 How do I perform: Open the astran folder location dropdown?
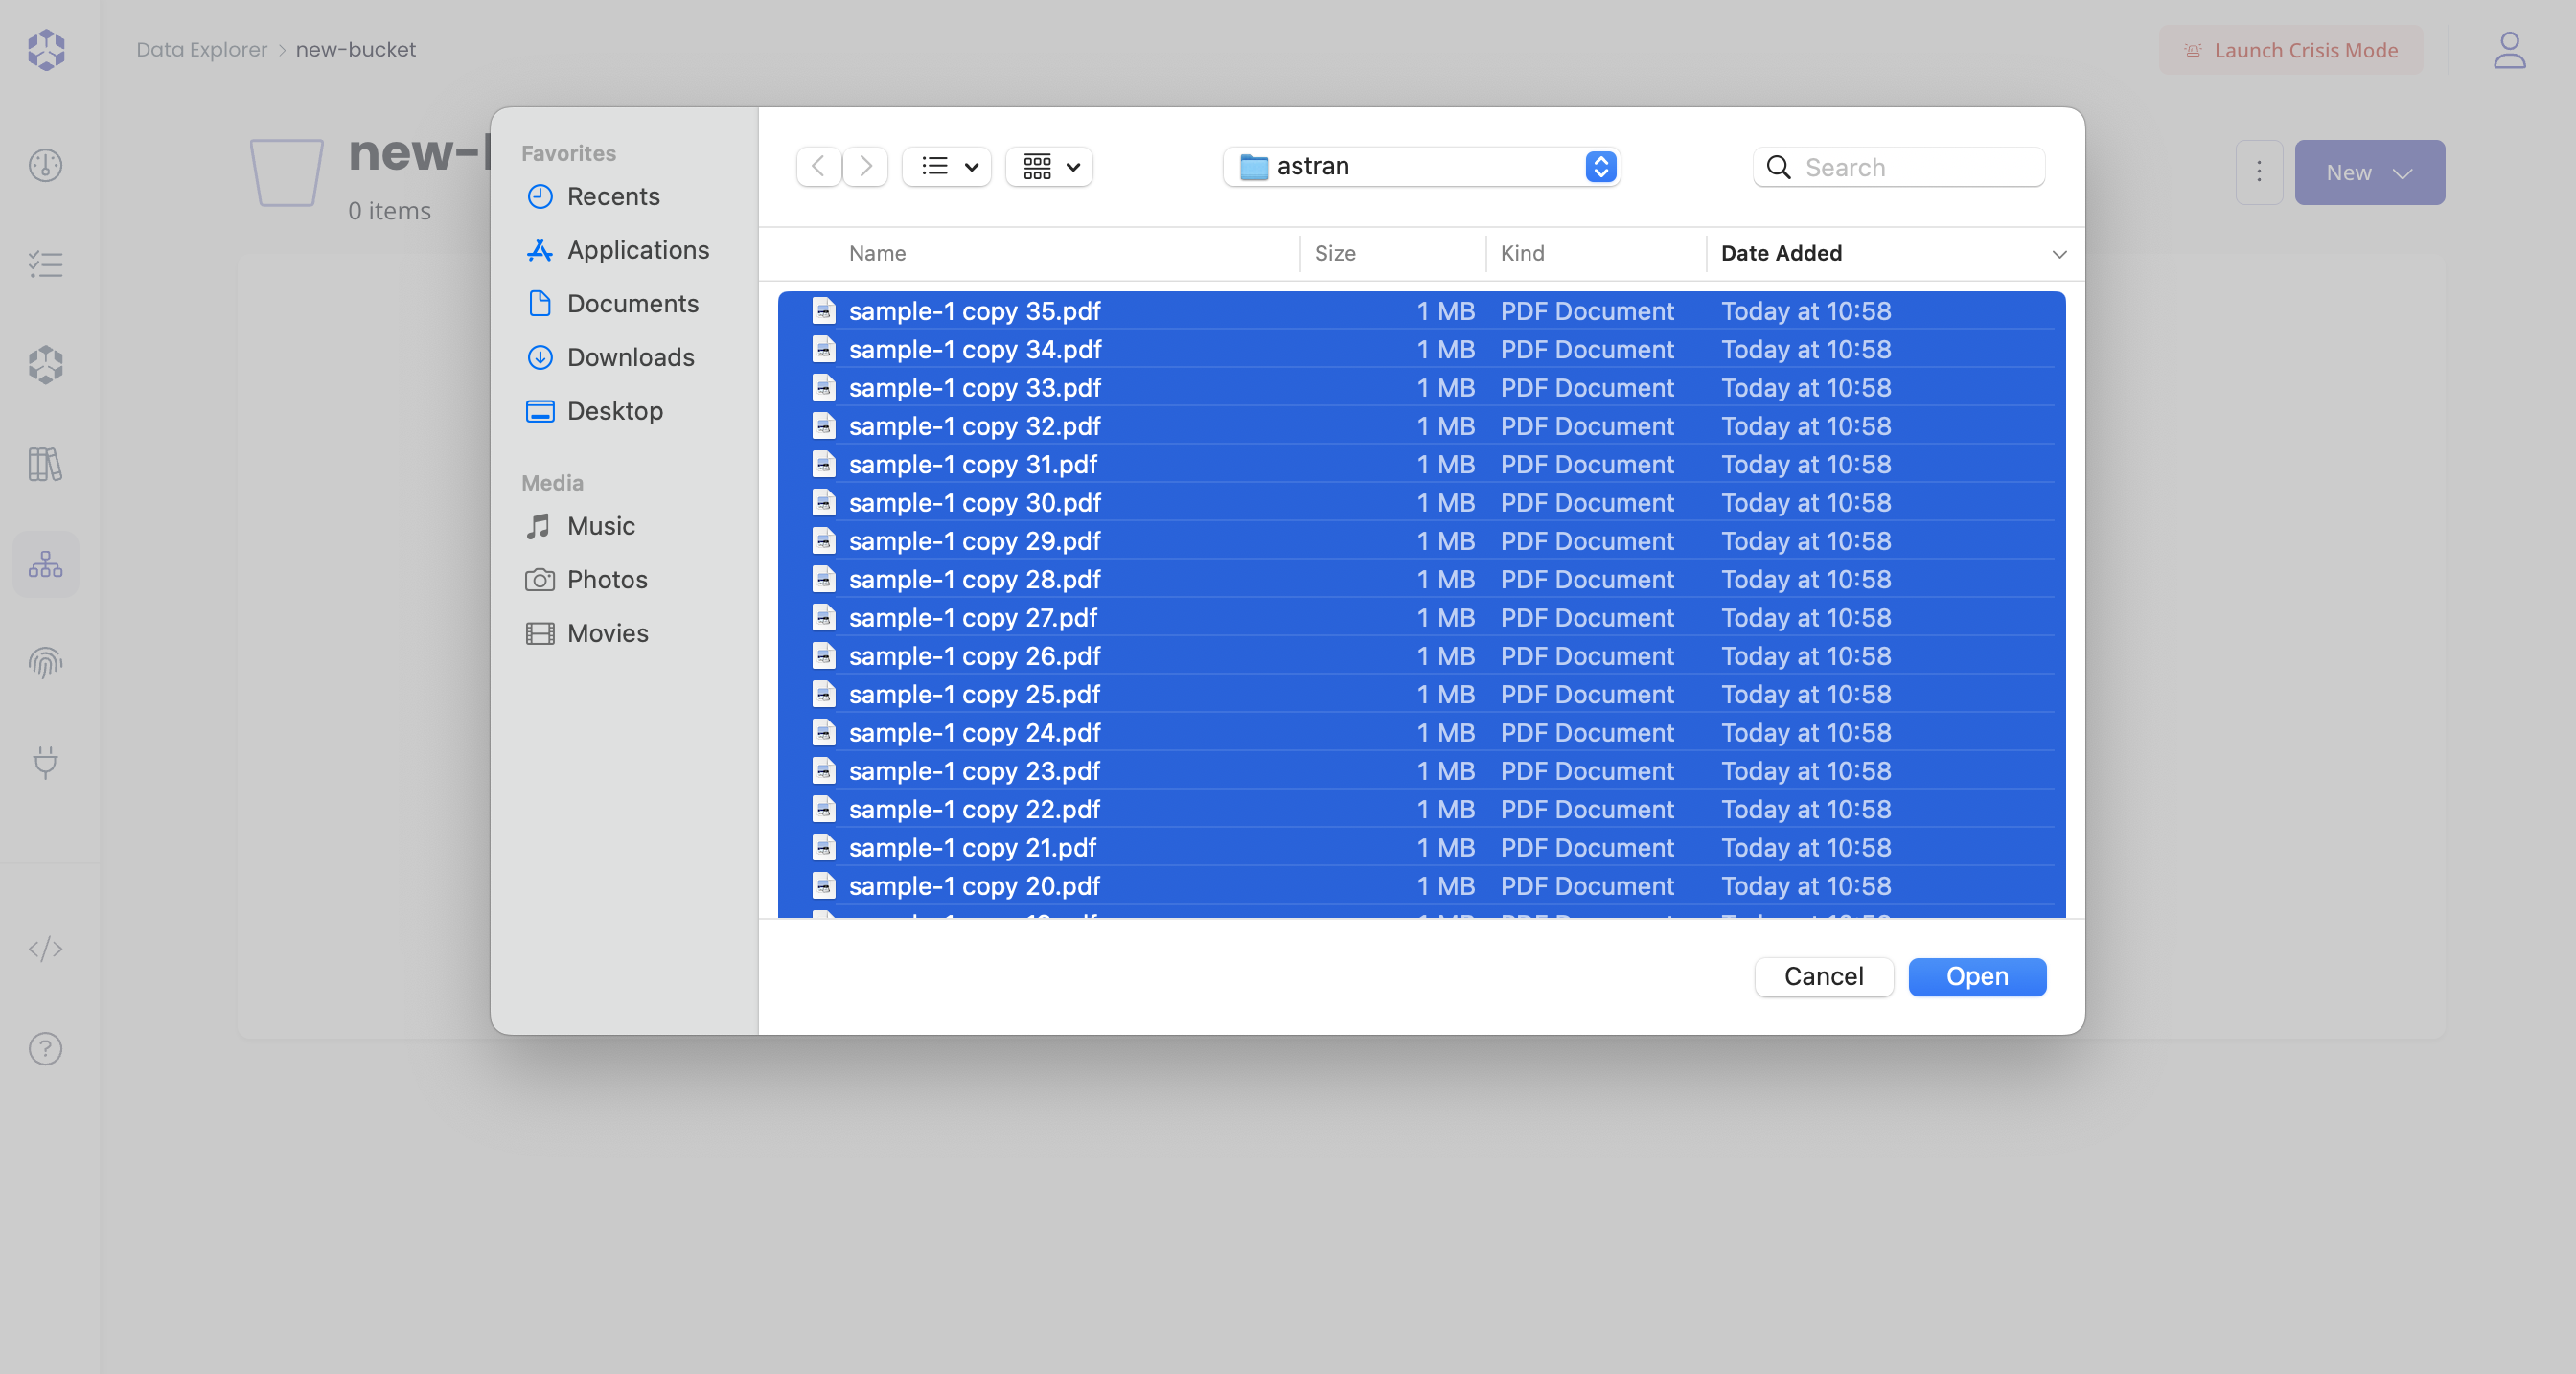pos(1600,166)
